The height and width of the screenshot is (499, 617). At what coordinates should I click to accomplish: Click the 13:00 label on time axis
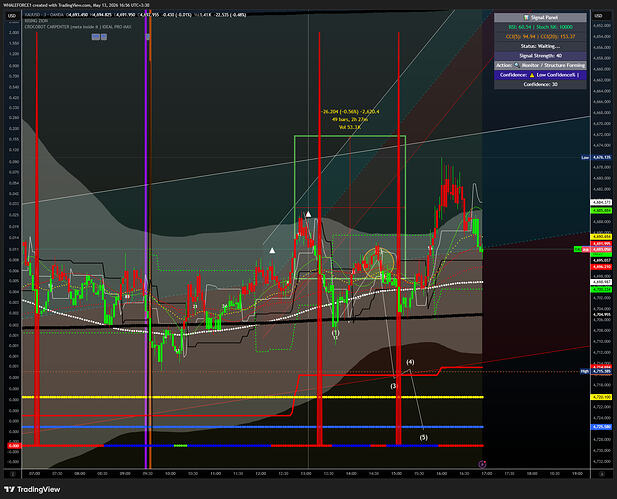(306, 473)
